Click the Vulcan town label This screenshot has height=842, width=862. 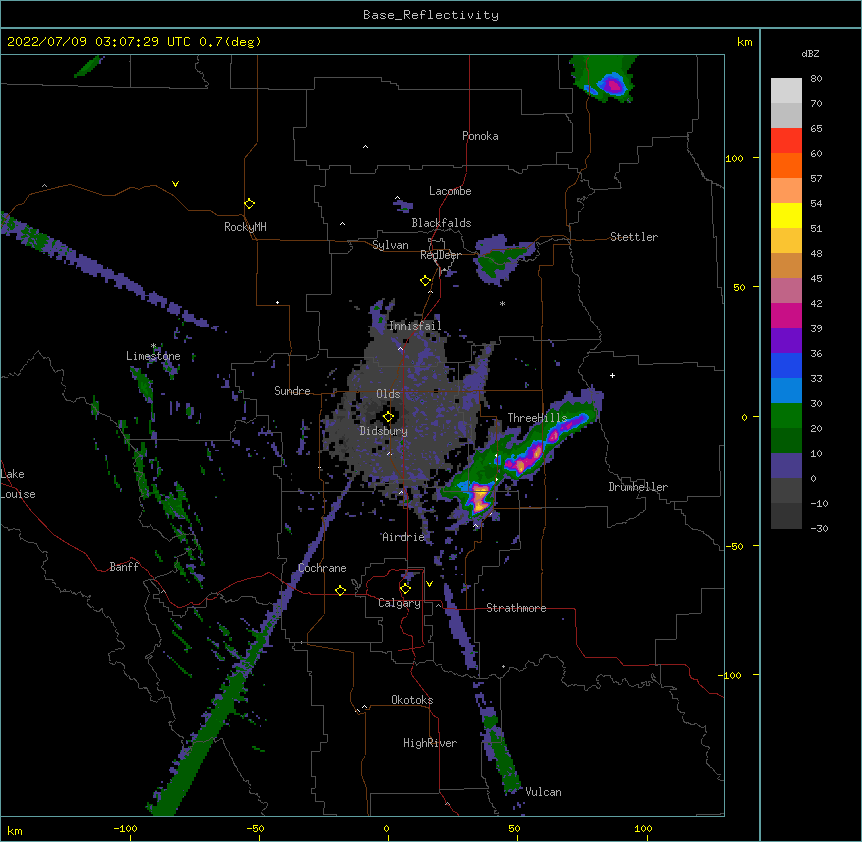[543, 792]
